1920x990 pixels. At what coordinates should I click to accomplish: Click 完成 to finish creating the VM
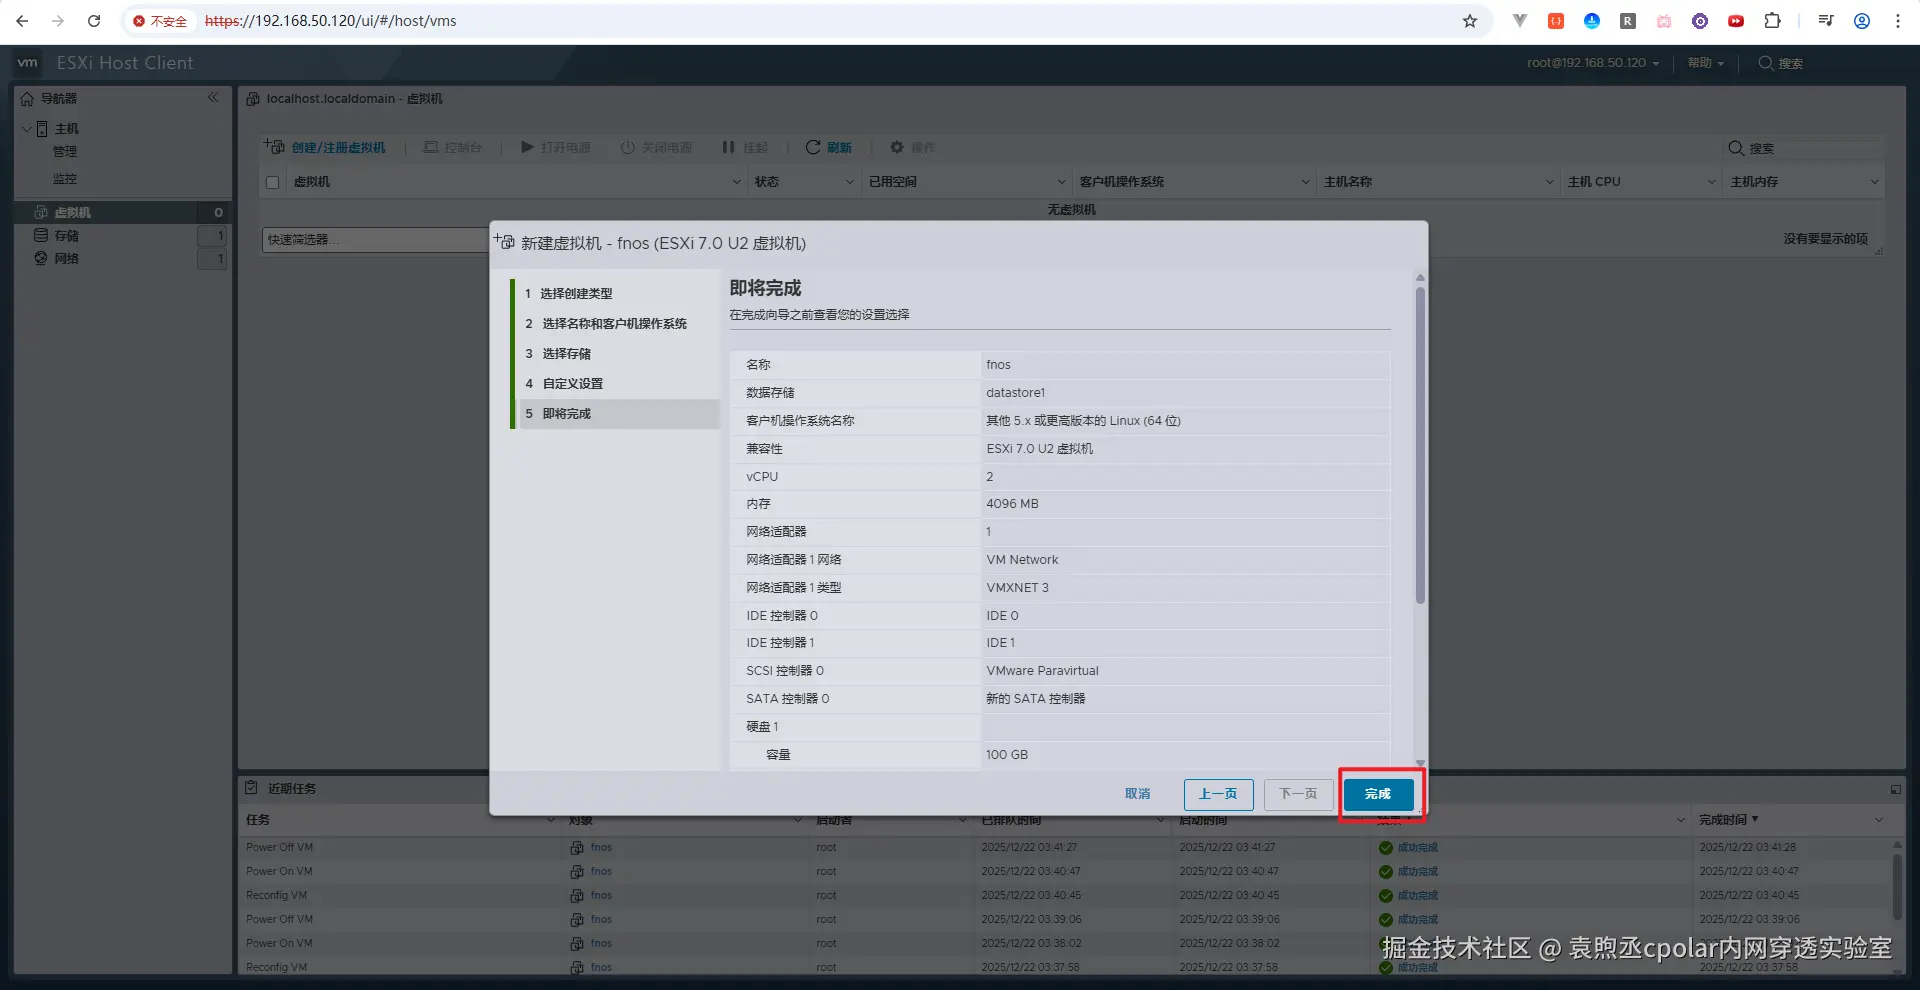(x=1378, y=794)
